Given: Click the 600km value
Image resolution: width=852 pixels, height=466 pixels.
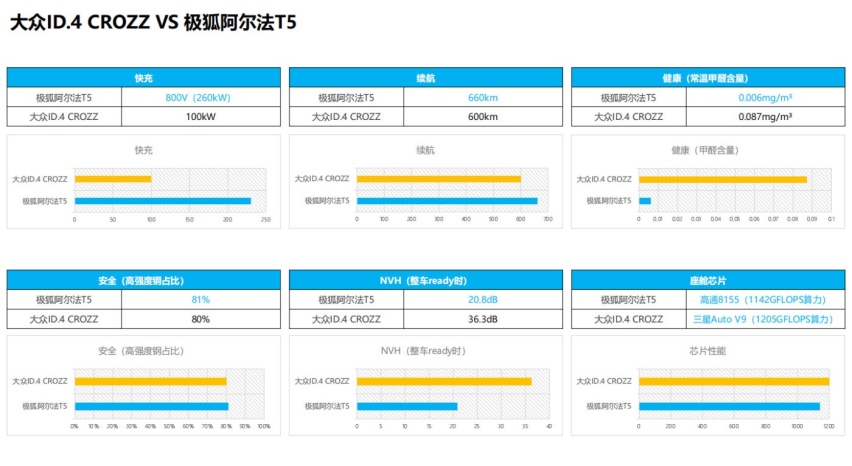Looking at the screenshot, I should [483, 117].
